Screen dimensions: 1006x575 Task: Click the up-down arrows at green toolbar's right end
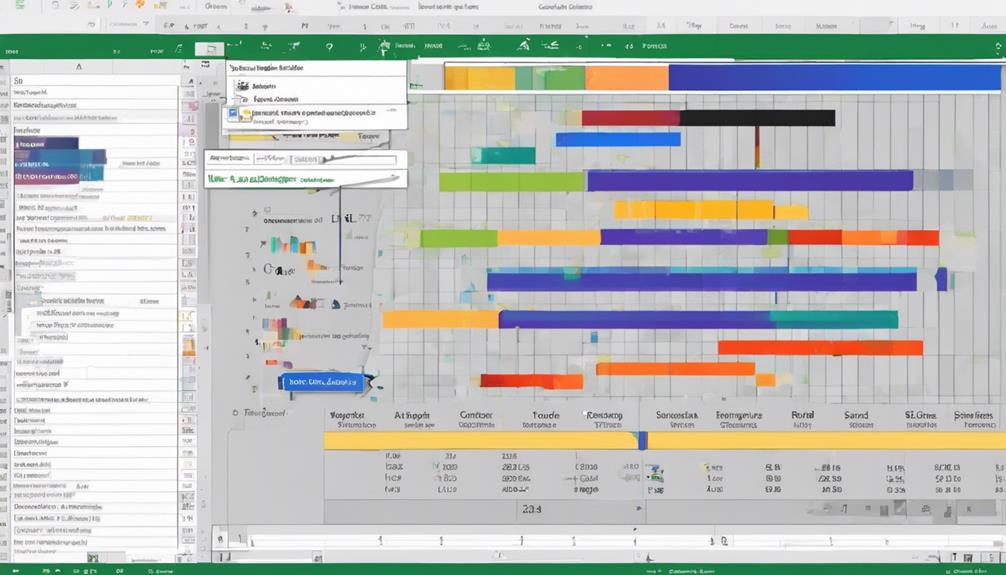pyautogui.click(x=998, y=47)
